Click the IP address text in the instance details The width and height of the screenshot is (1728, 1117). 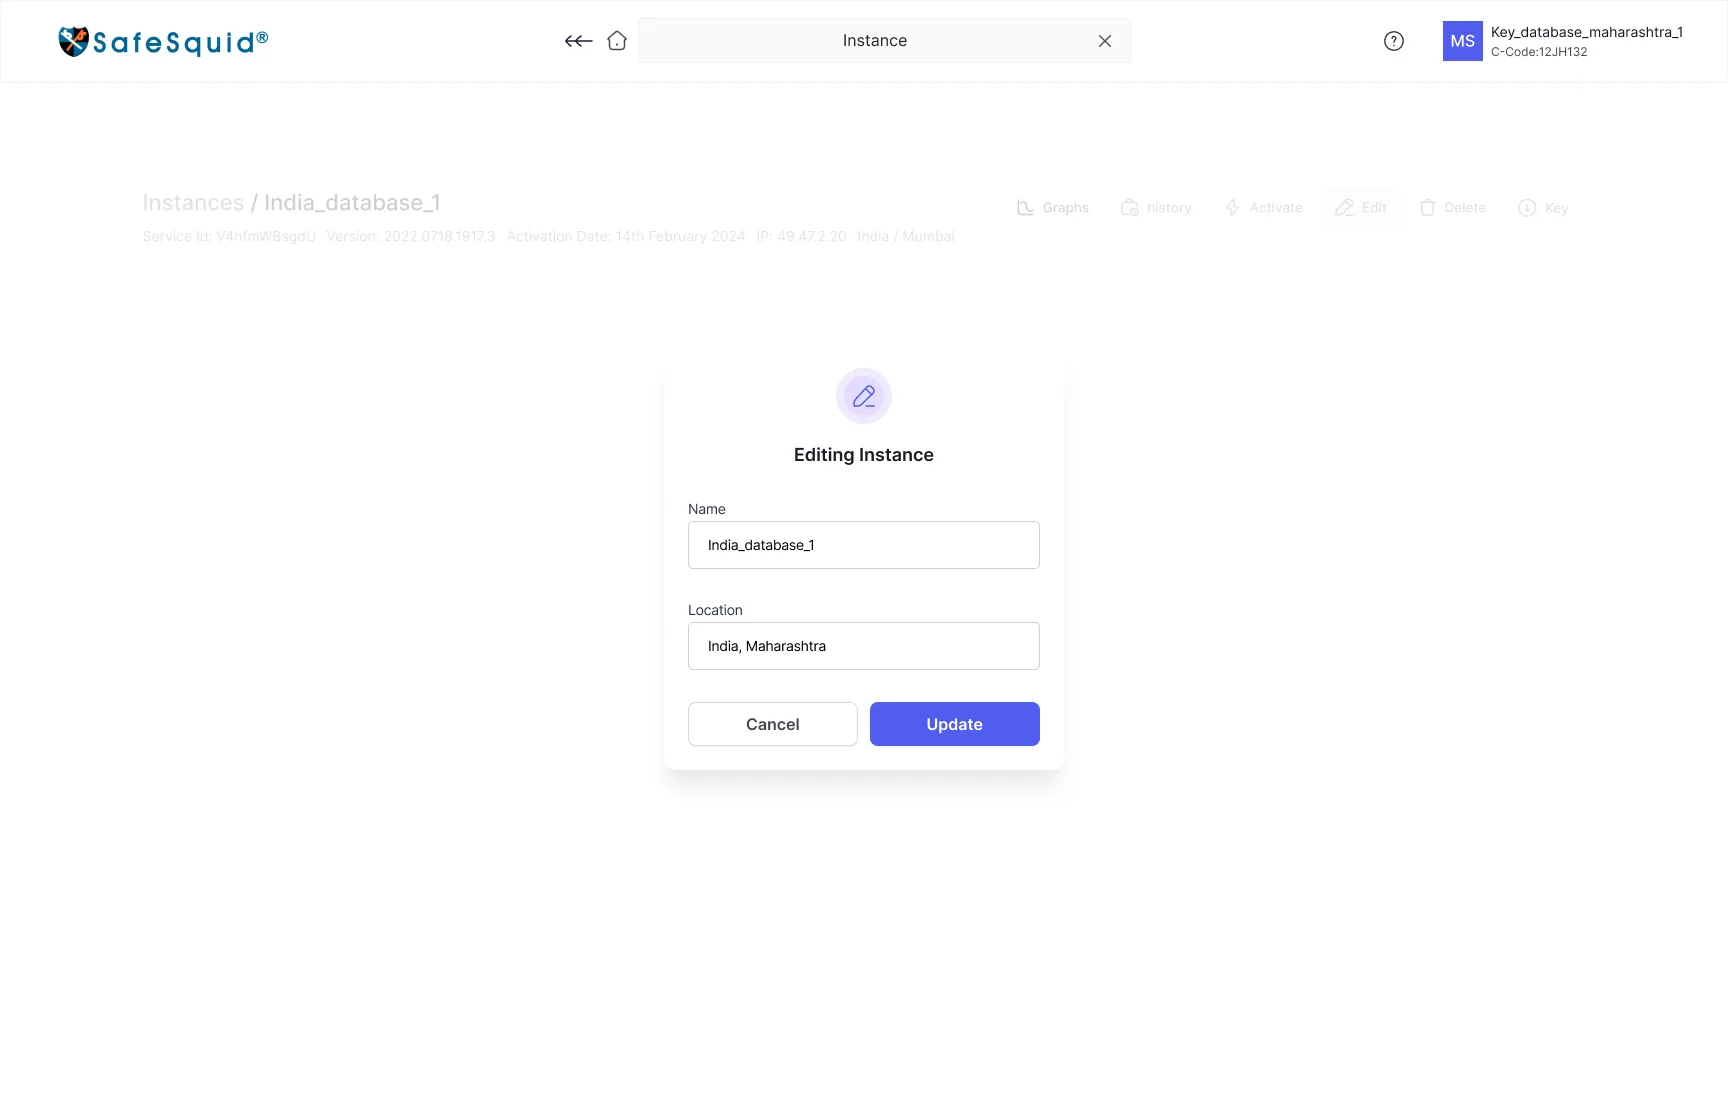click(801, 237)
